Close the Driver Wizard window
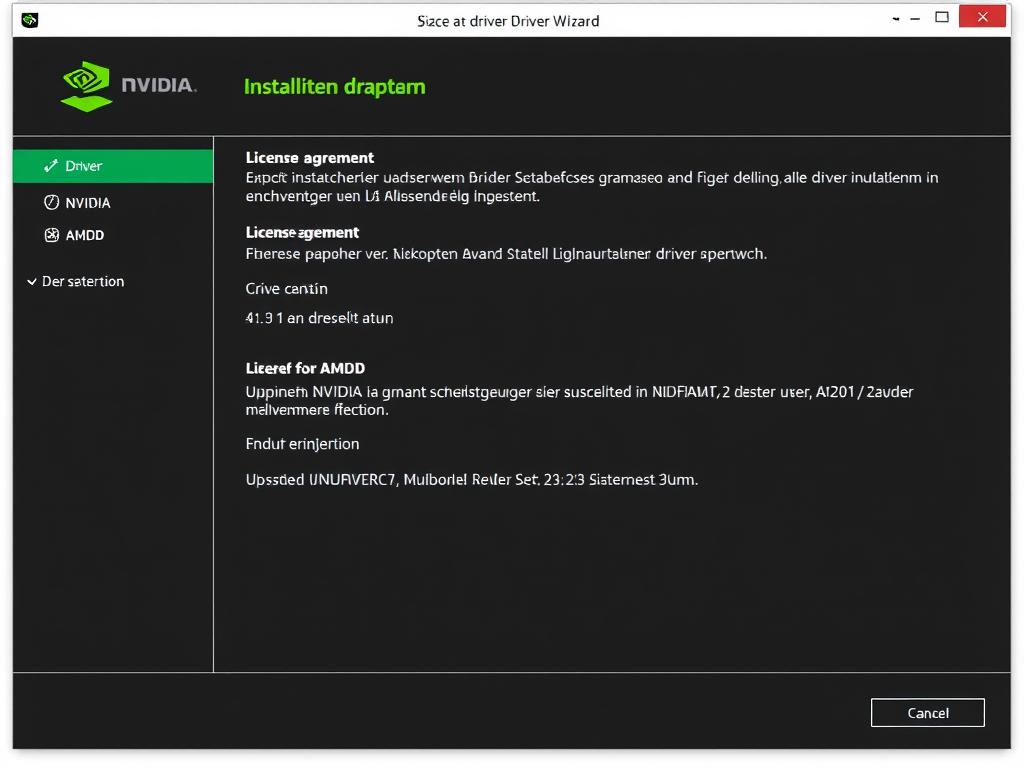The width and height of the screenshot is (1024, 768). 982,17
